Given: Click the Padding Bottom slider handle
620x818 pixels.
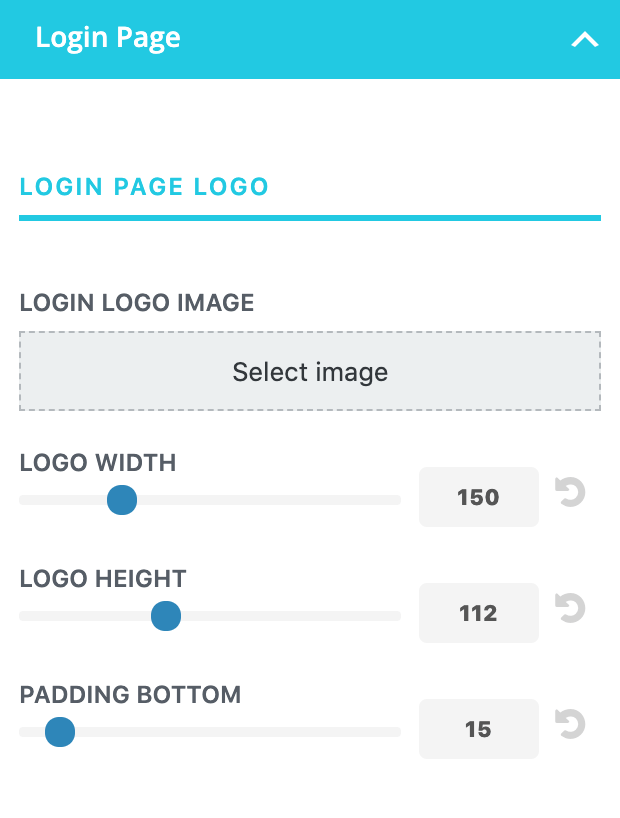Looking at the screenshot, I should click(60, 732).
